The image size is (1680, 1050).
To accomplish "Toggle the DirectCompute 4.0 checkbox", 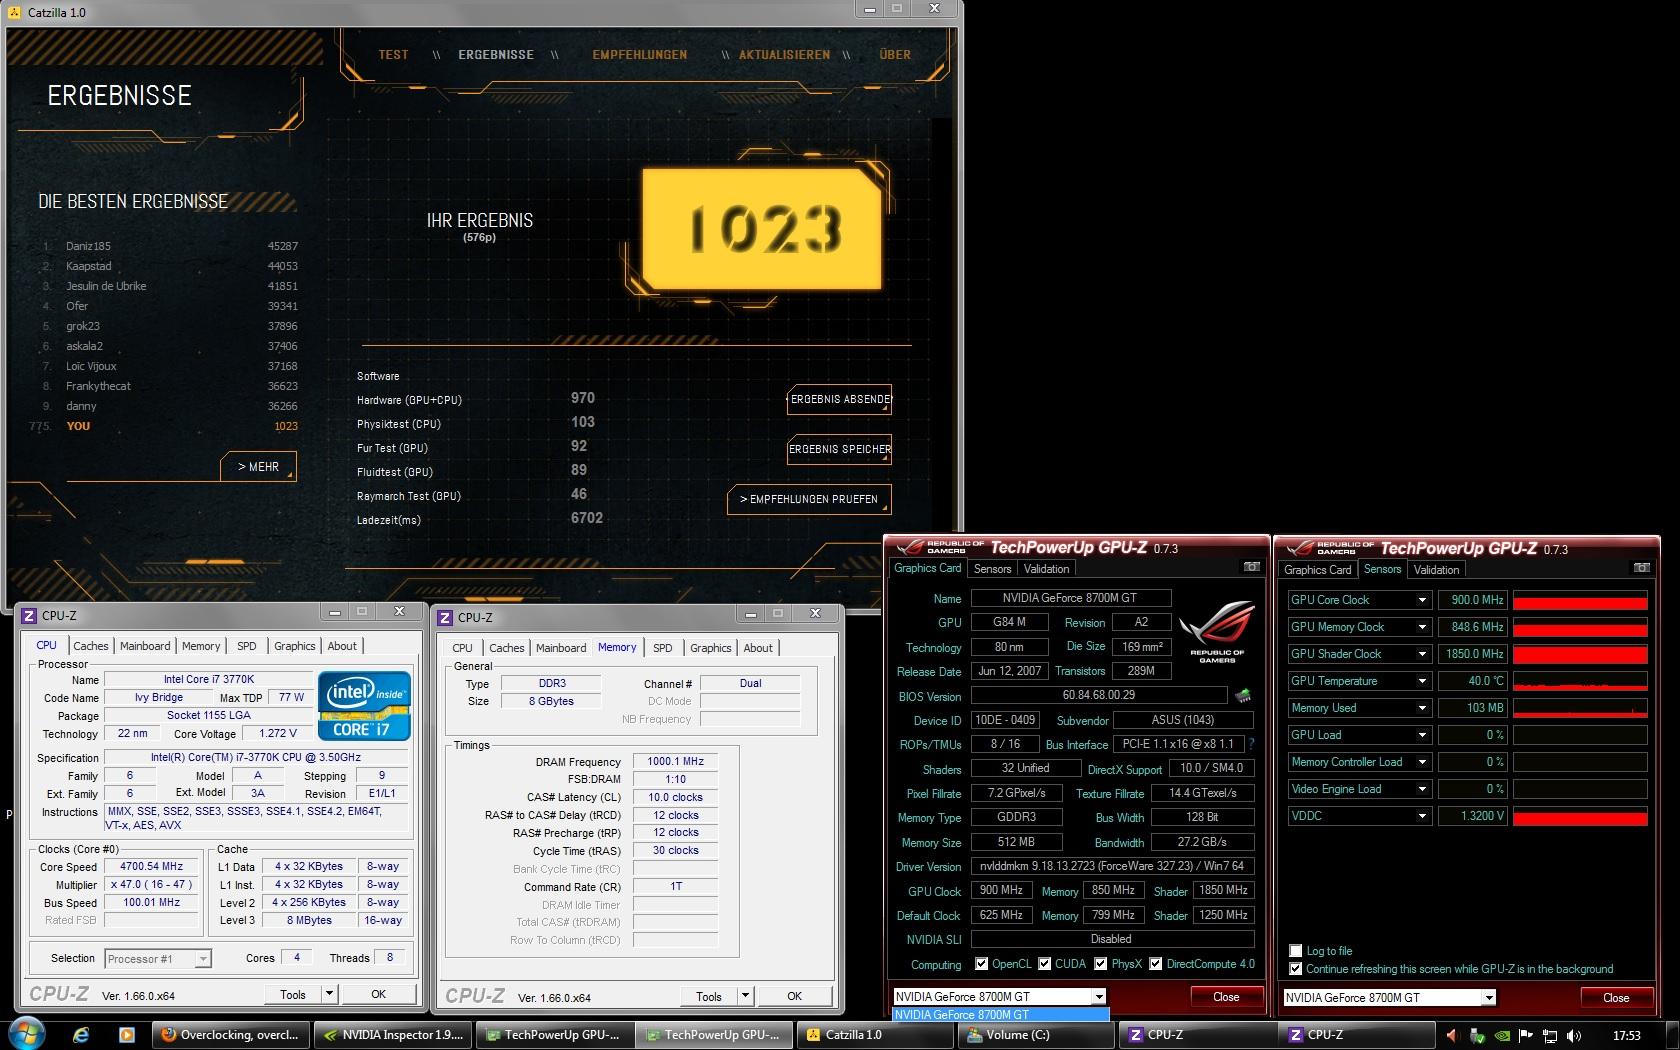I will coord(1156,964).
